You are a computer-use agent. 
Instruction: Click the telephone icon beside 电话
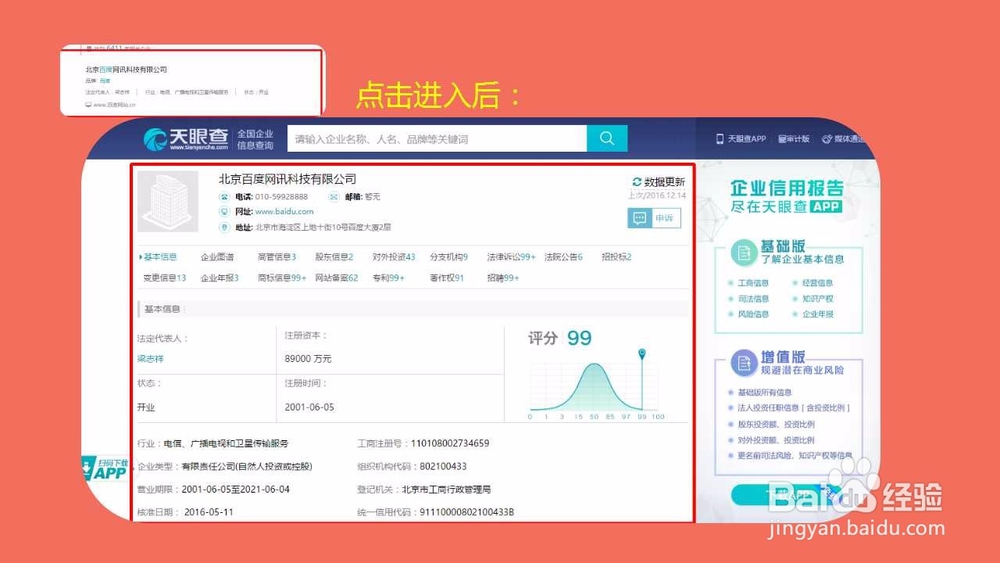point(224,197)
